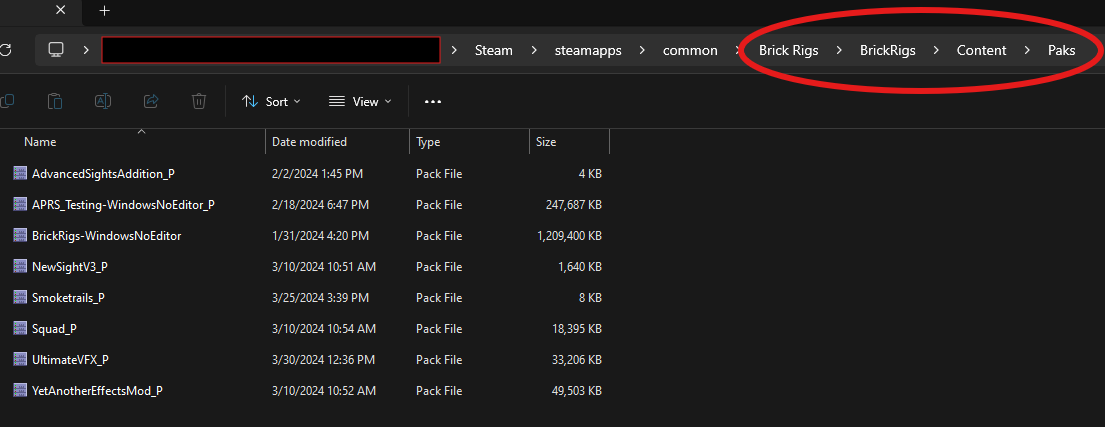Open the See more ellipsis menu

[x=433, y=101]
